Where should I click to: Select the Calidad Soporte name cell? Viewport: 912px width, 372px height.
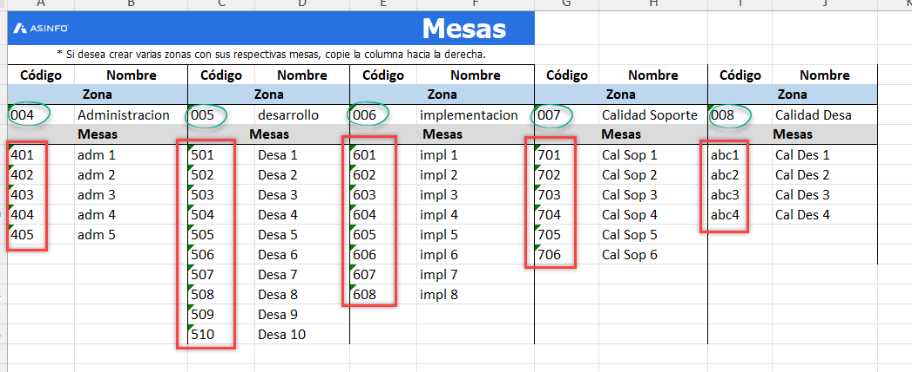pyautogui.click(x=653, y=115)
